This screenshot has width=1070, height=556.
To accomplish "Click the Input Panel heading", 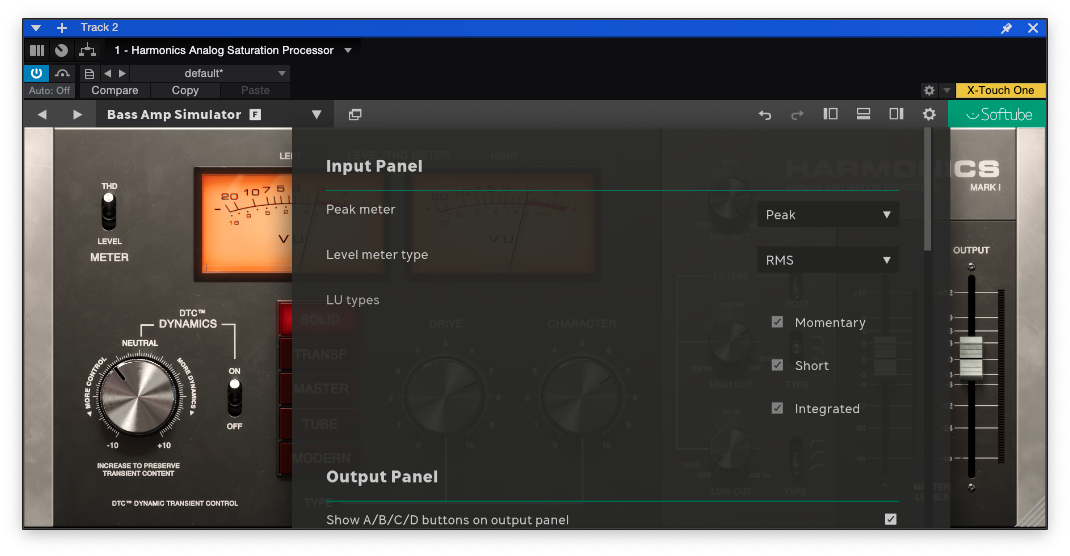I will coord(374,166).
